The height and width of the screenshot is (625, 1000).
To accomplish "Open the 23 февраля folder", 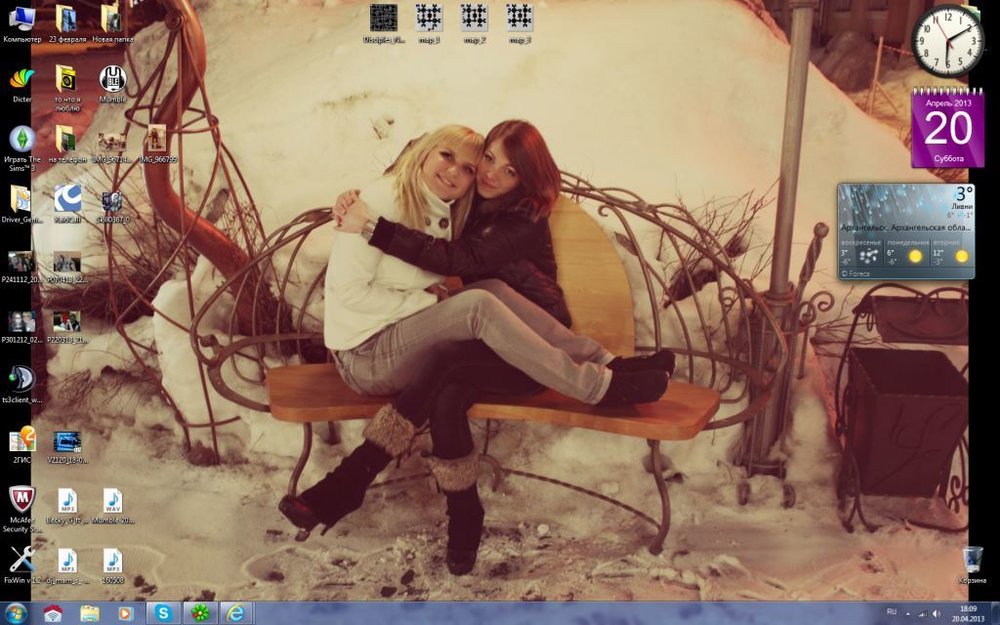I will (66, 20).
